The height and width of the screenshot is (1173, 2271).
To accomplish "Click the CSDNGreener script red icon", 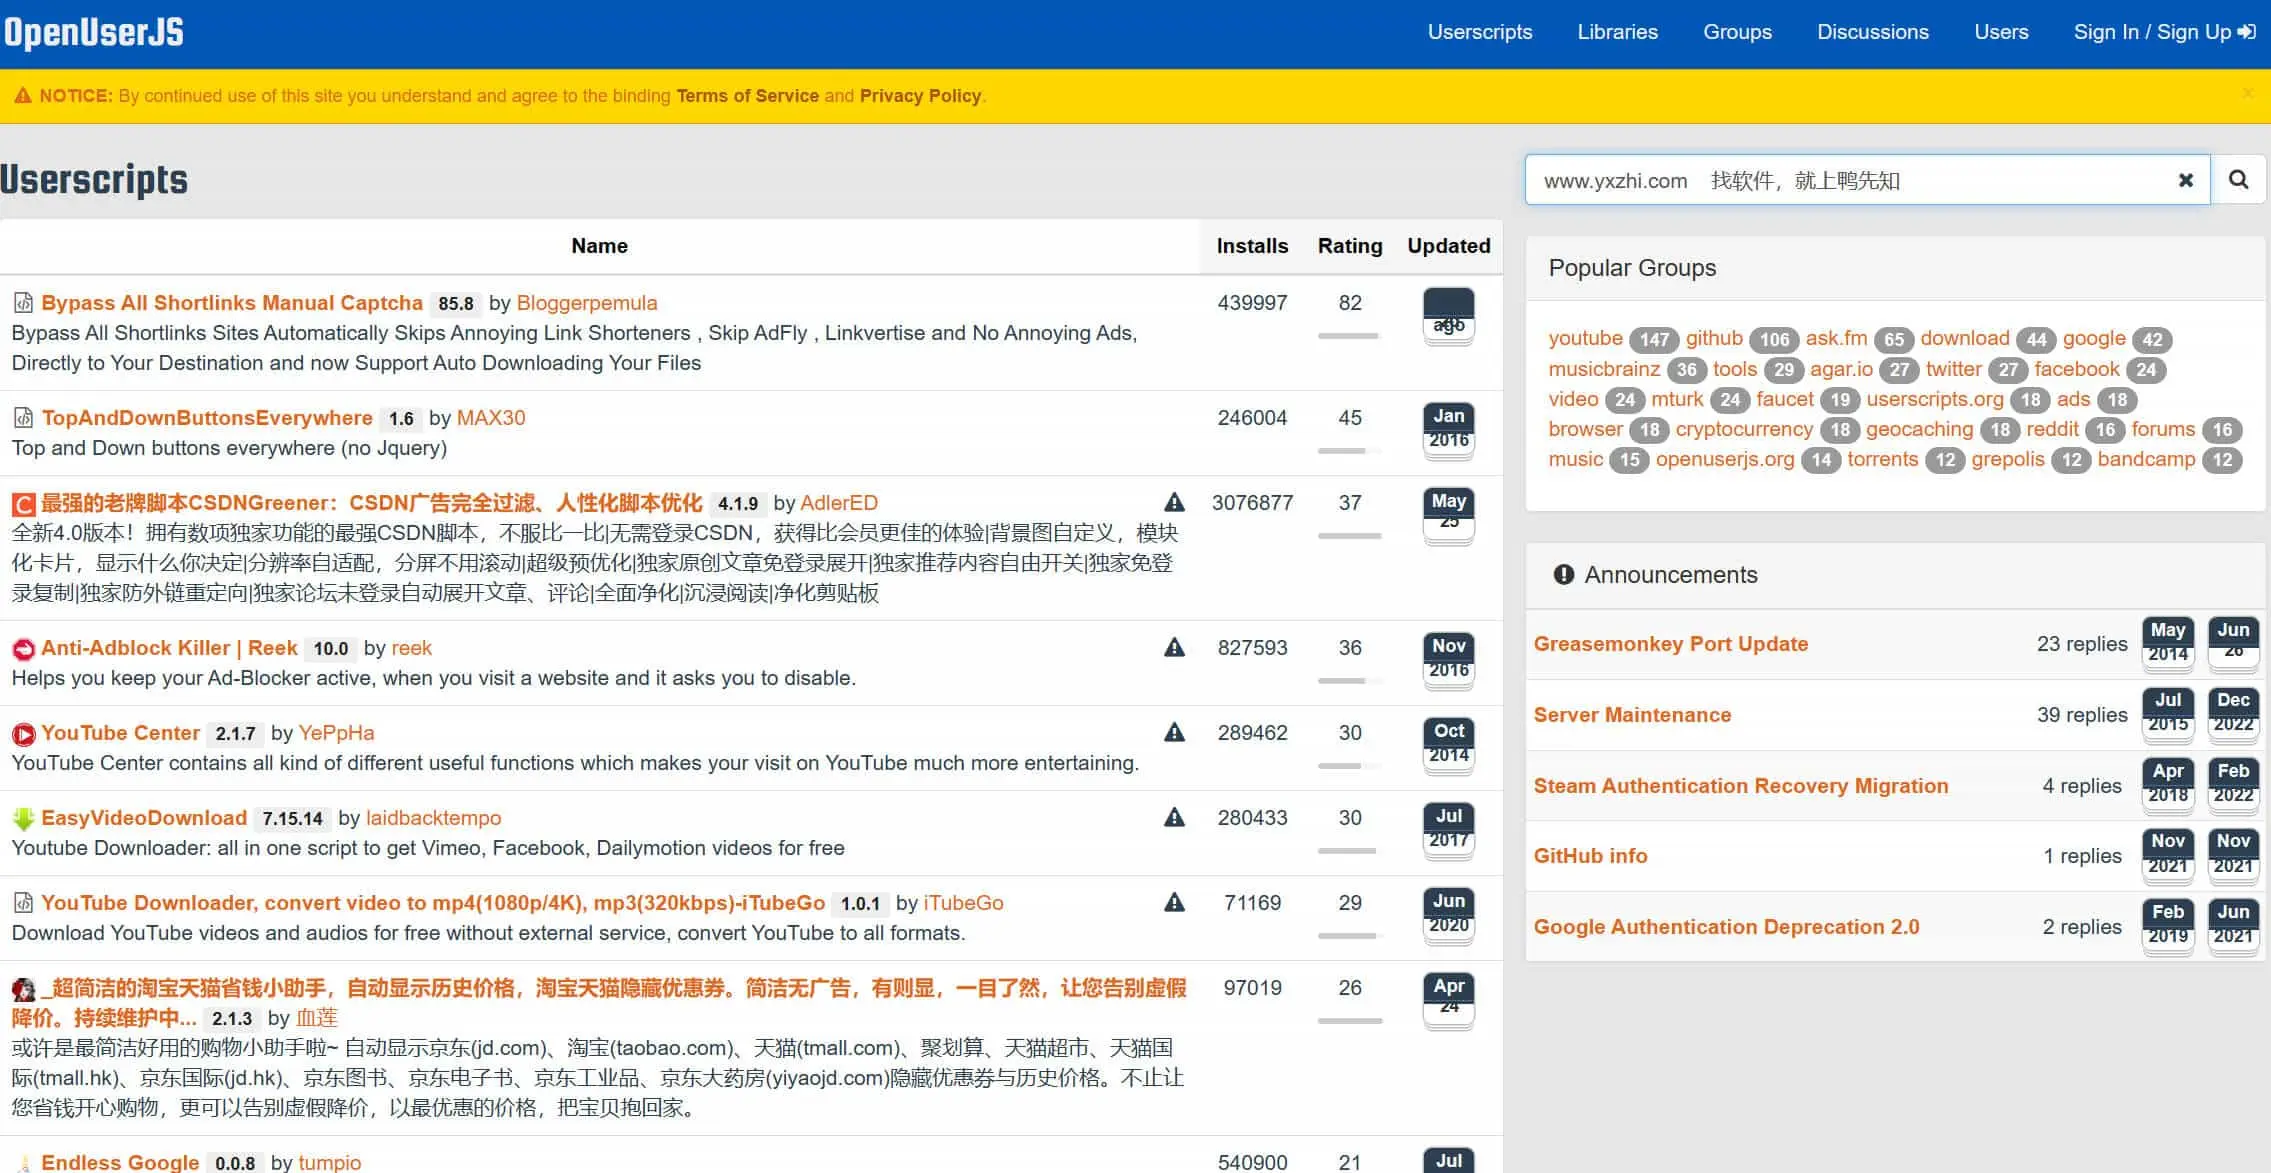I will [x=23, y=504].
